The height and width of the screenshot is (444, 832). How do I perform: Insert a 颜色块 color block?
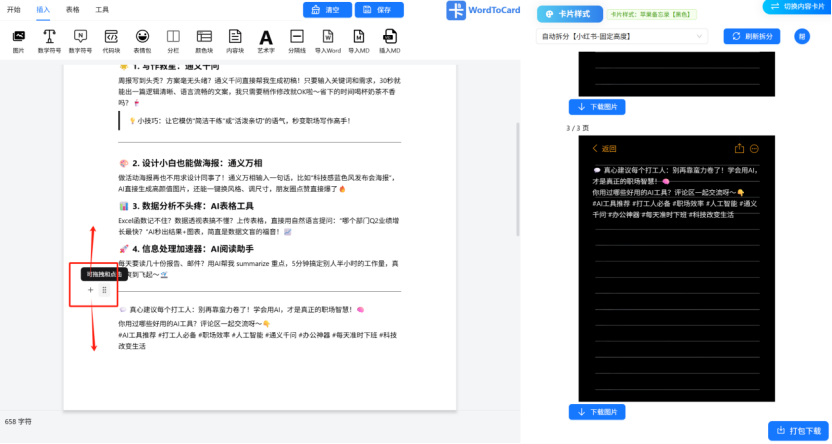(204, 42)
